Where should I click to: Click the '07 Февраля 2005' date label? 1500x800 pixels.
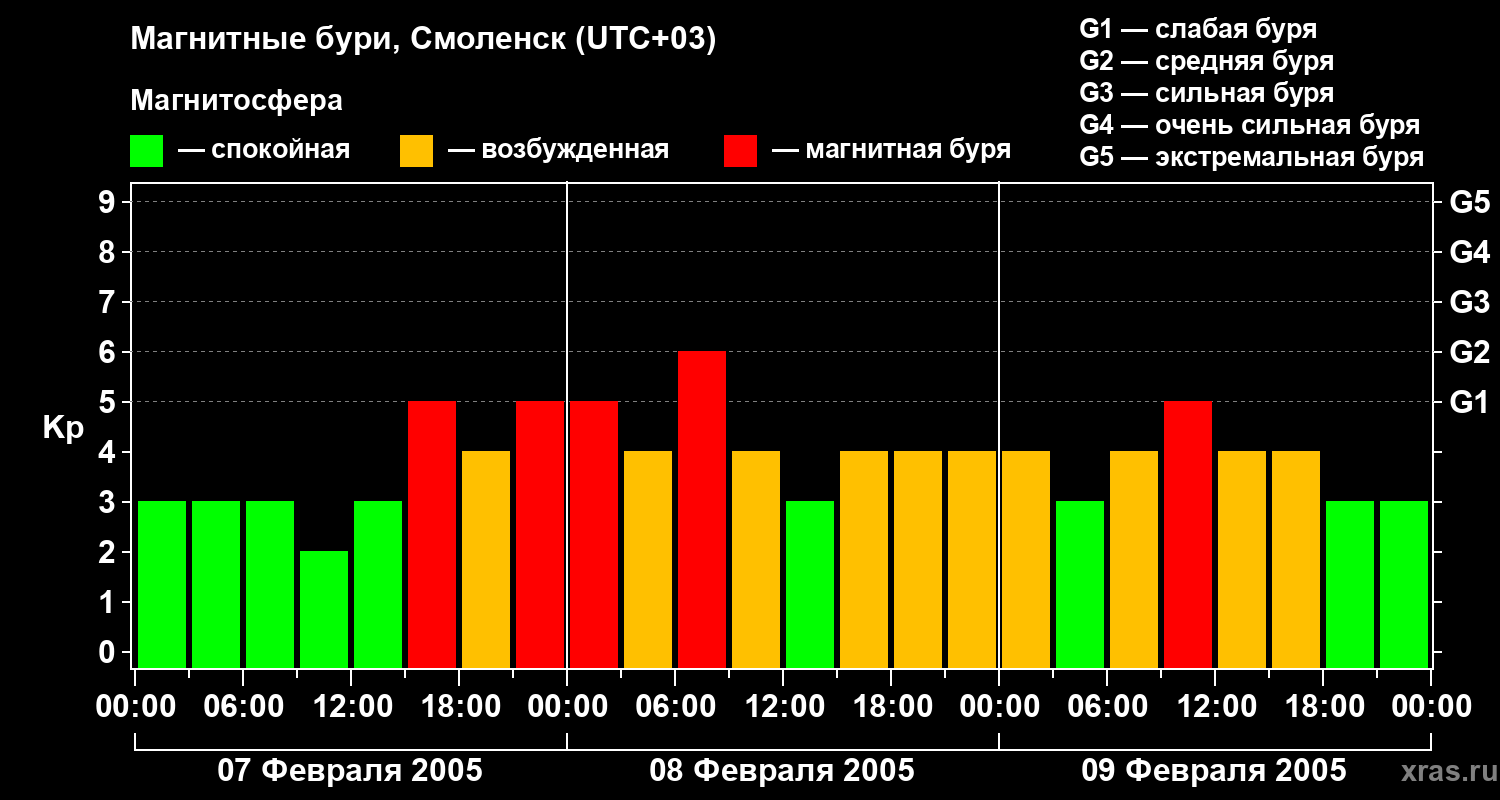click(x=350, y=771)
